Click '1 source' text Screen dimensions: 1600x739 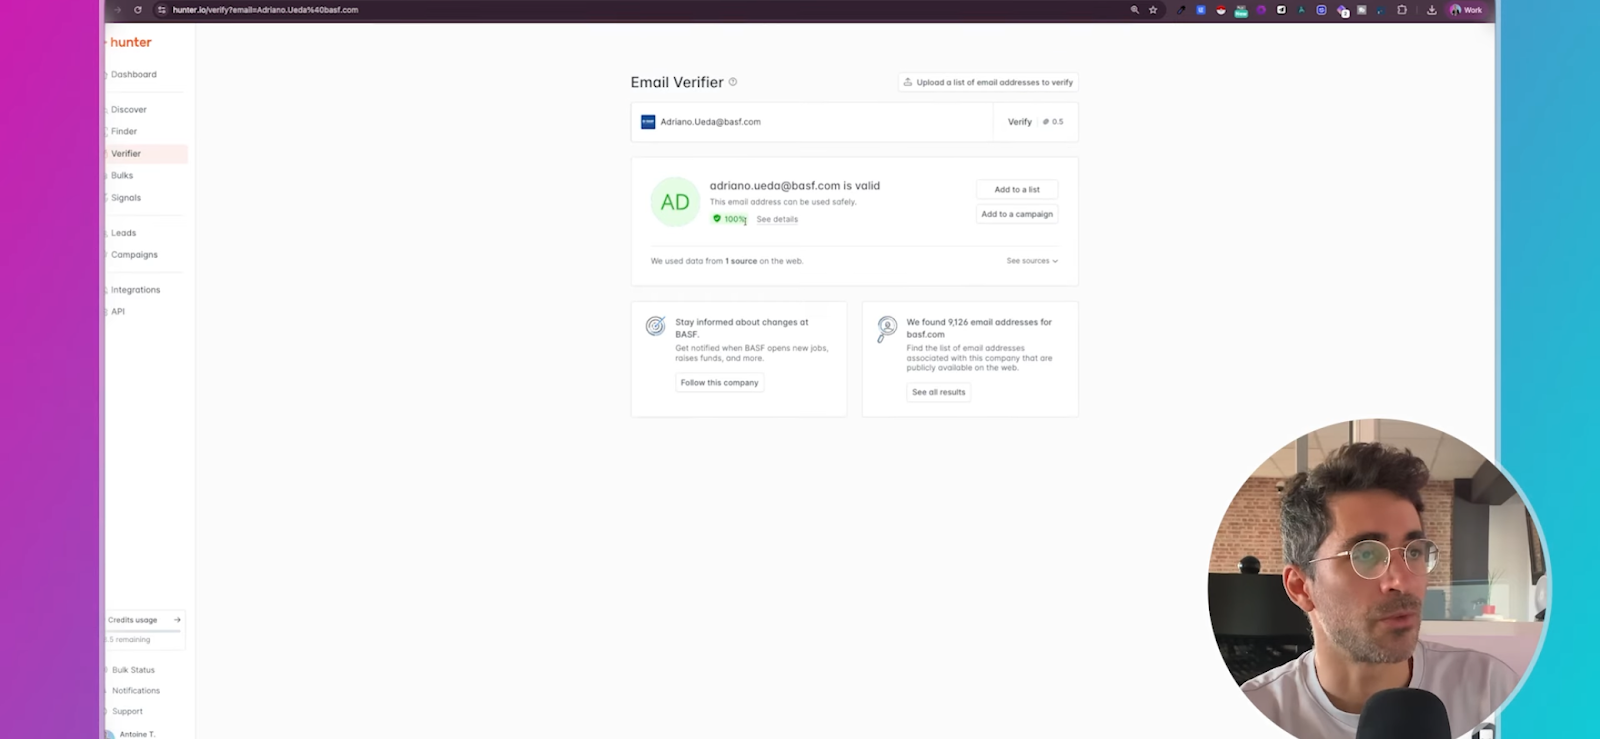pos(741,261)
